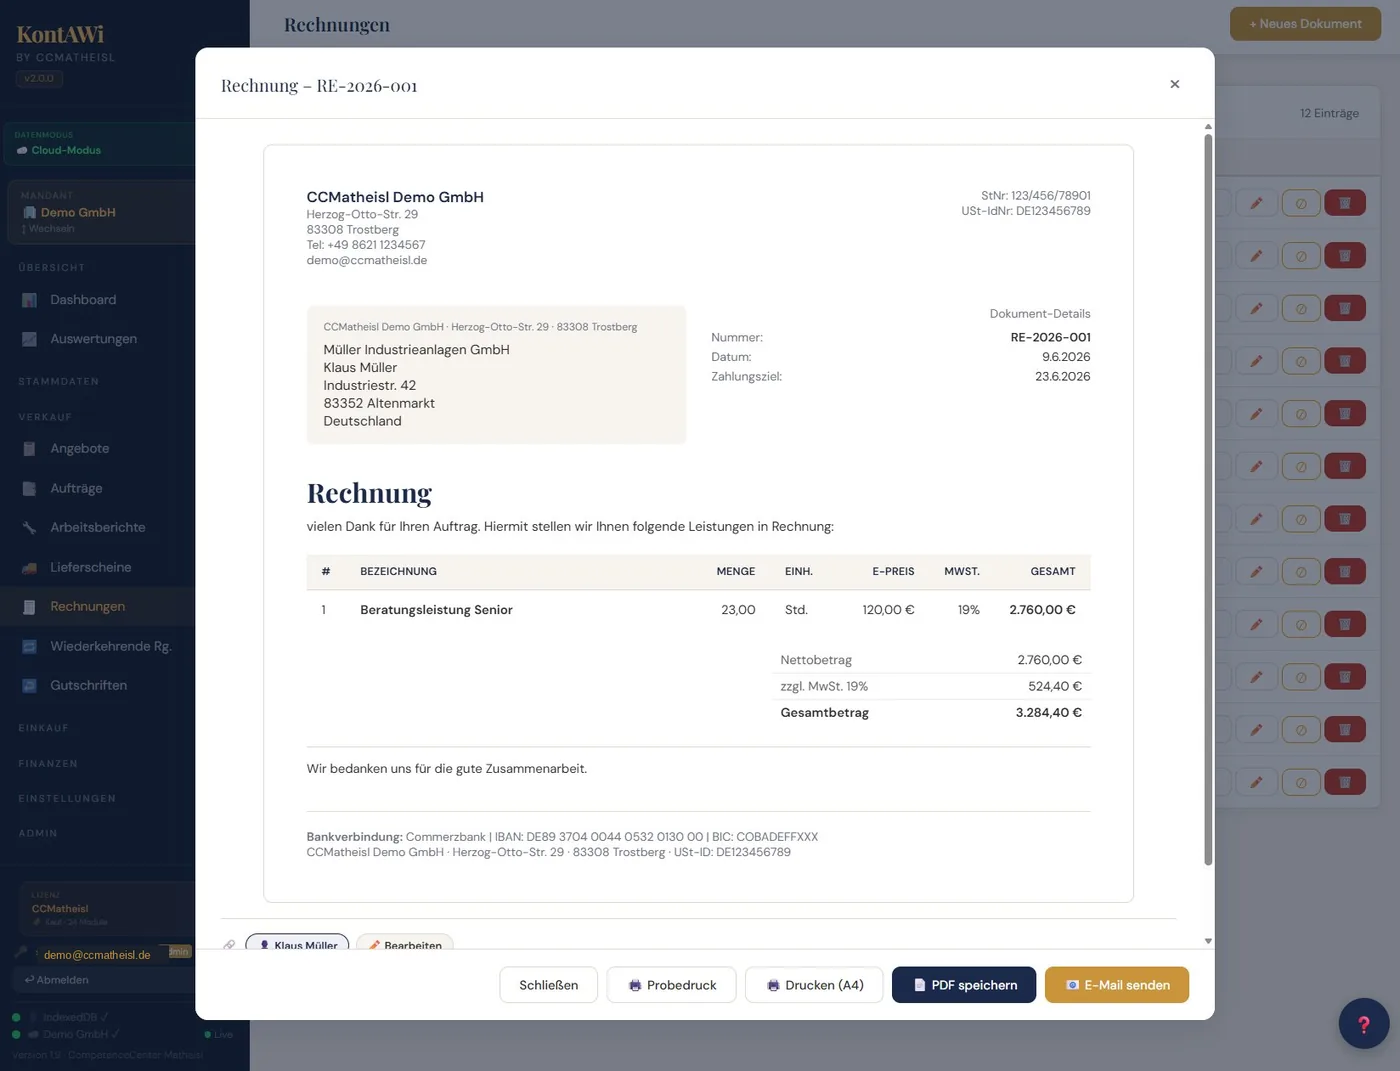Click the scrollbar up arrow in dialog
Image resolution: width=1400 pixels, height=1071 pixels.
pos(1208,127)
